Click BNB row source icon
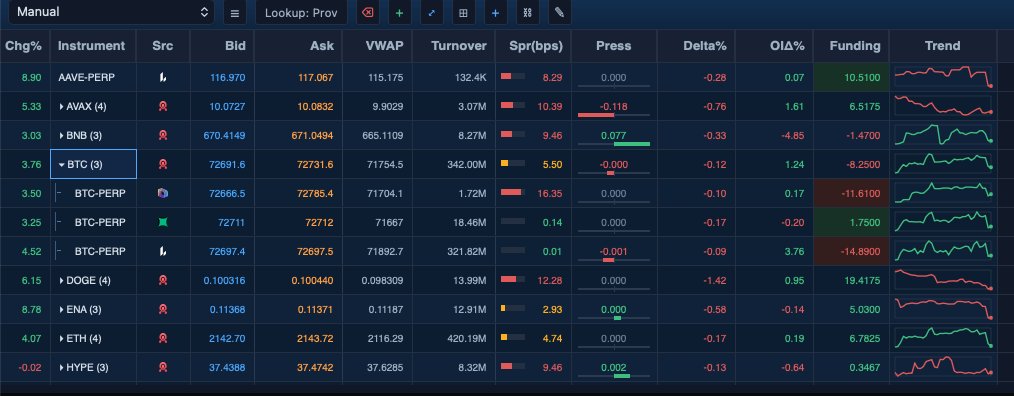This screenshot has width=1014, height=396. (163, 136)
